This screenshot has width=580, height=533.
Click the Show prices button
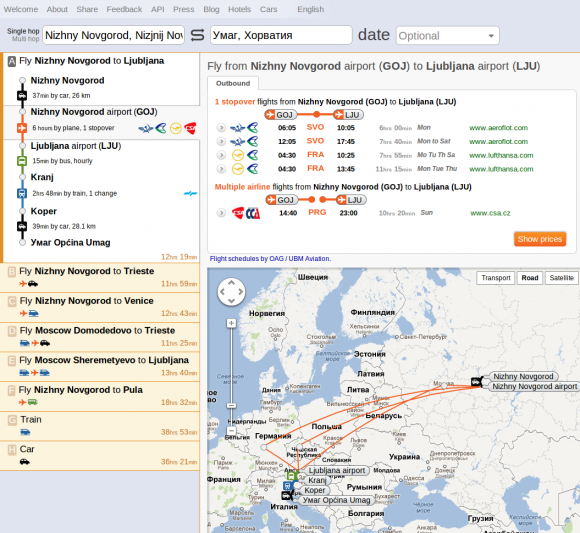click(540, 239)
